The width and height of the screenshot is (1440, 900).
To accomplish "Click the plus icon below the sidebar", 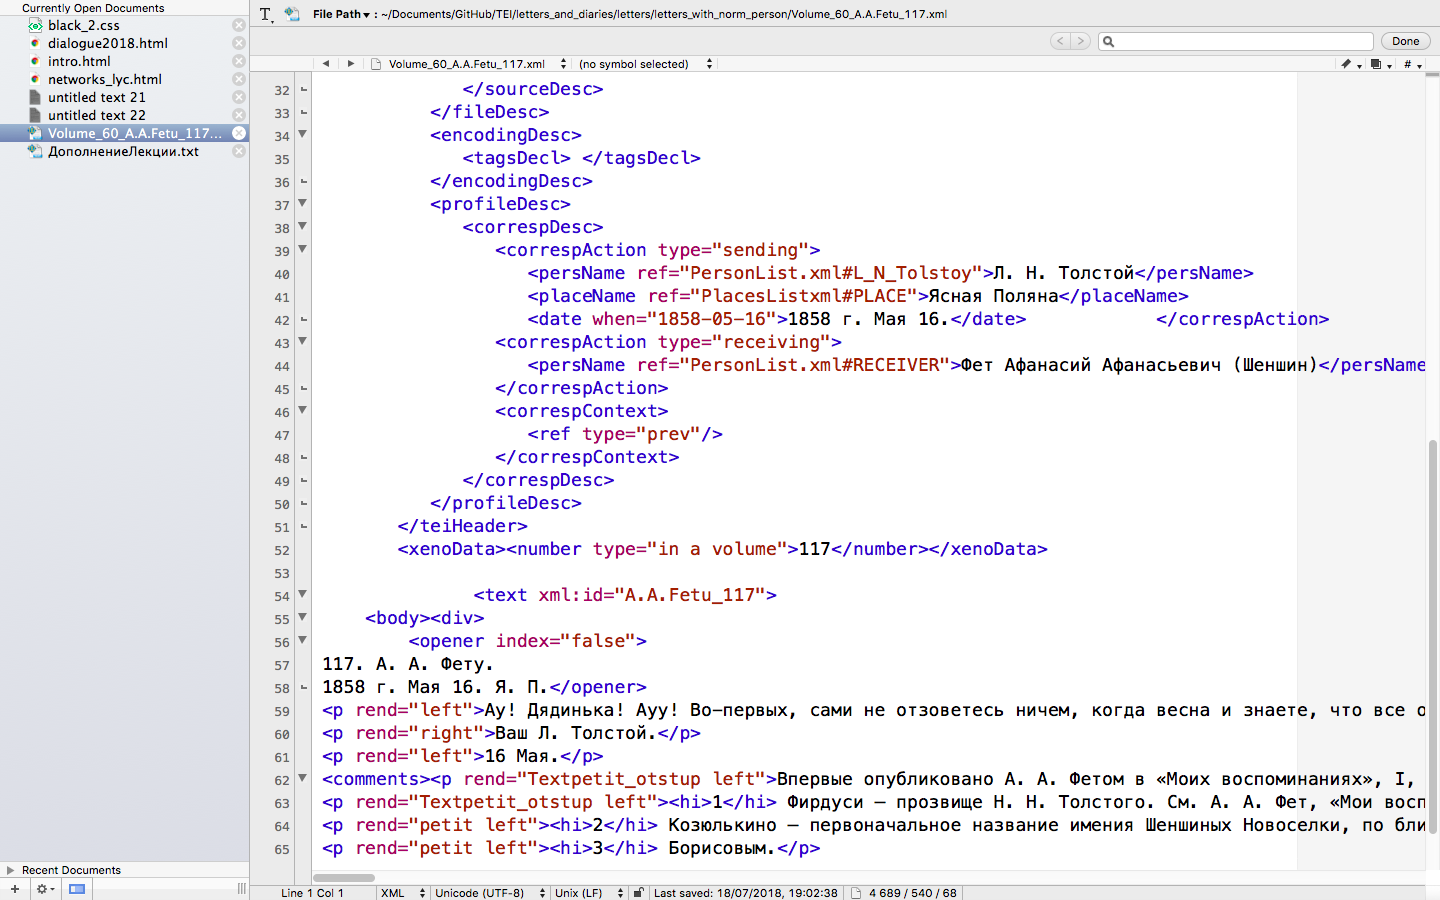I will click(x=15, y=888).
